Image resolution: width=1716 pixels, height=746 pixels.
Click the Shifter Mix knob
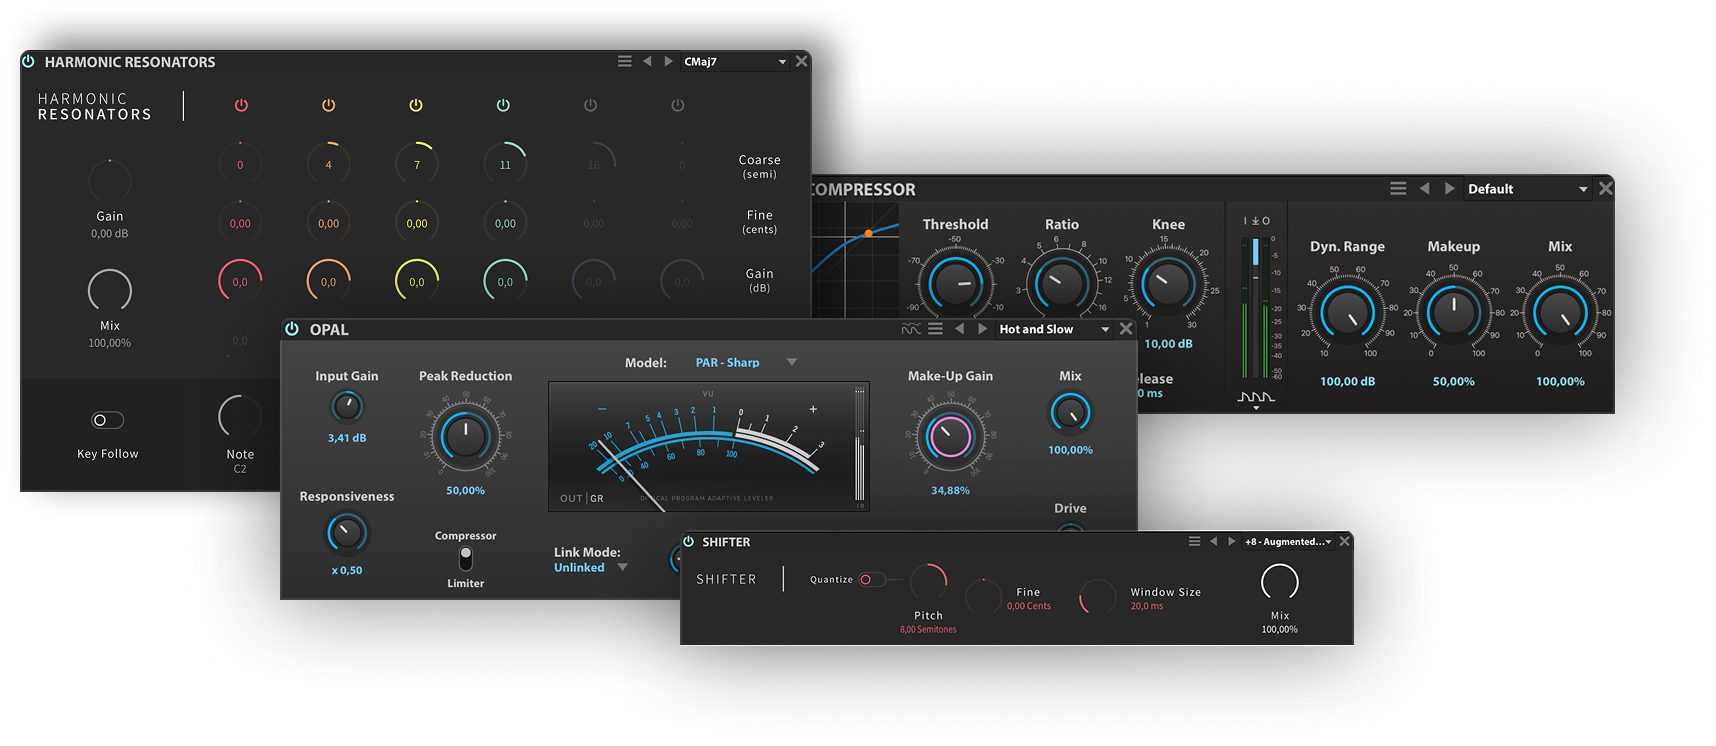point(1280,583)
